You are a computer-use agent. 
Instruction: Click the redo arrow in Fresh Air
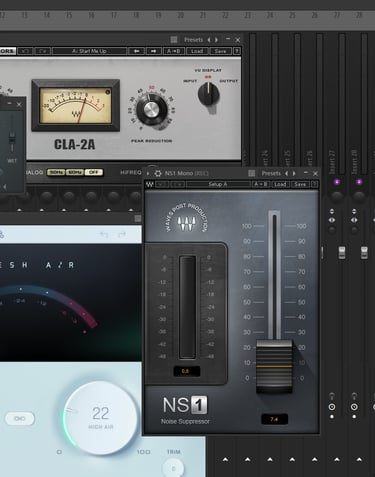tap(122, 235)
